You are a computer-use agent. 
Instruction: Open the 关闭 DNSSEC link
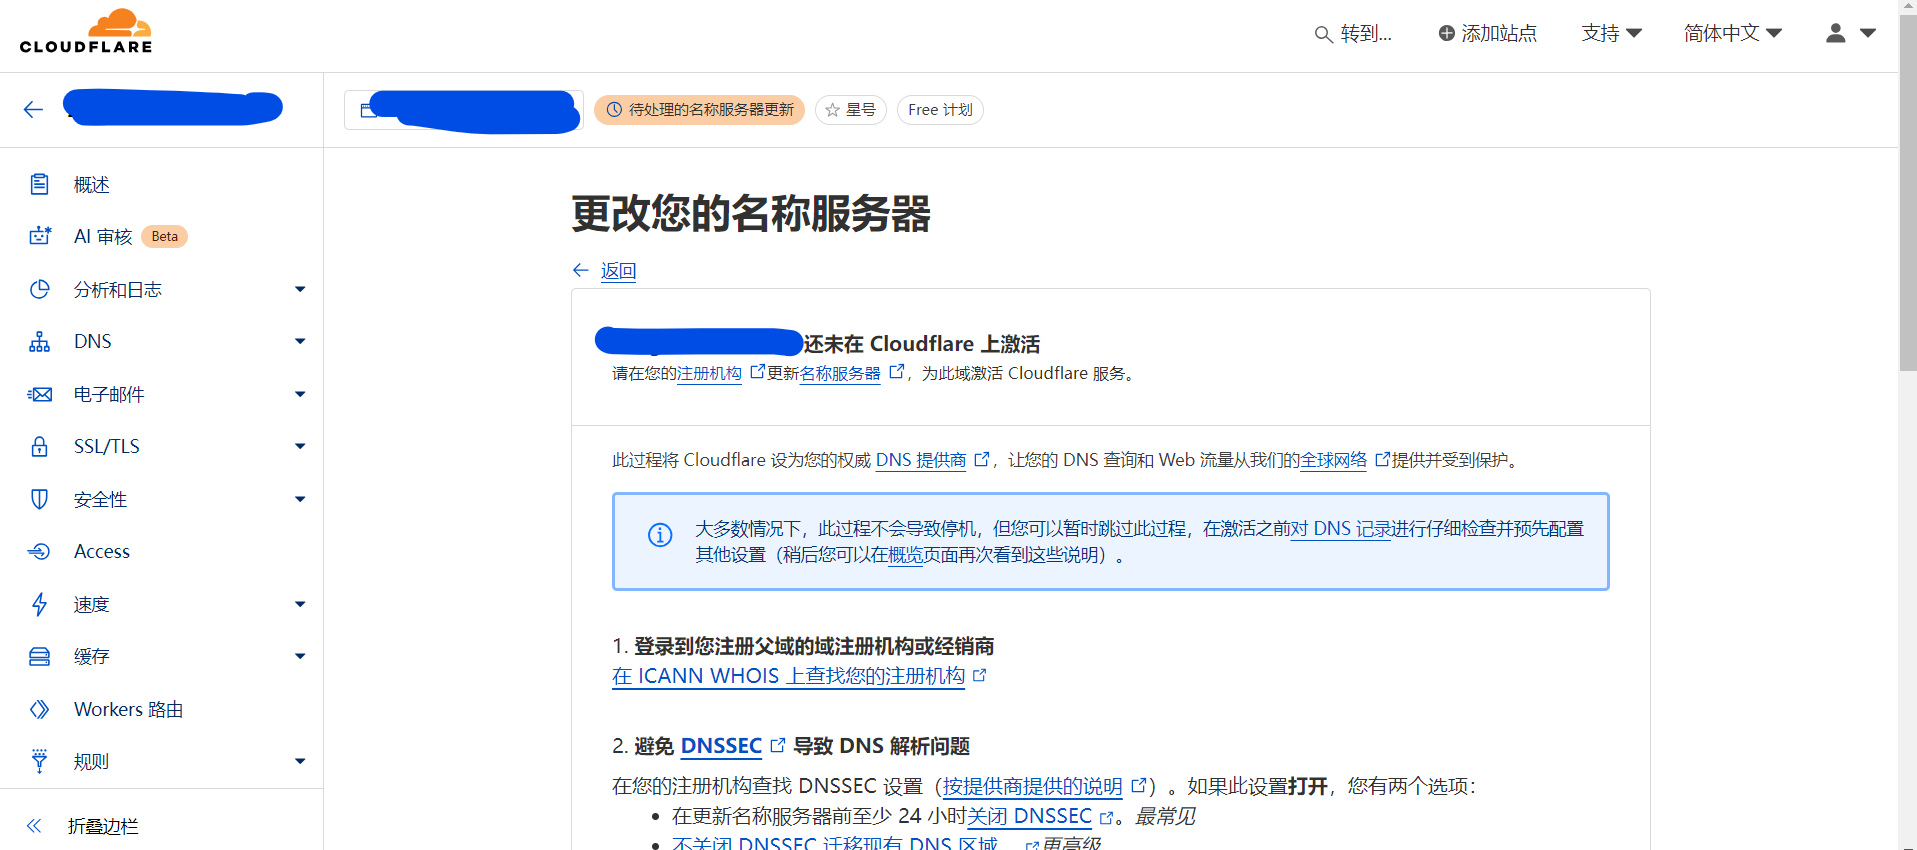(x=1029, y=816)
